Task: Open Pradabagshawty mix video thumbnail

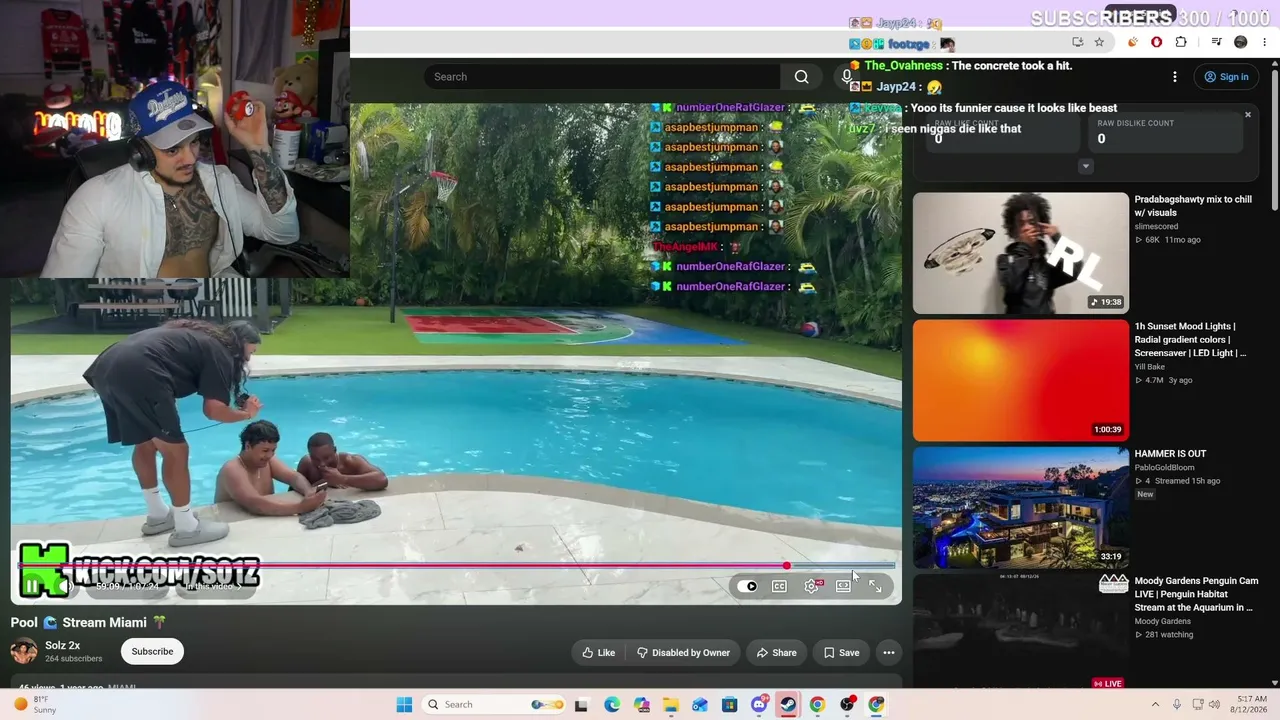Action: (x=1020, y=253)
